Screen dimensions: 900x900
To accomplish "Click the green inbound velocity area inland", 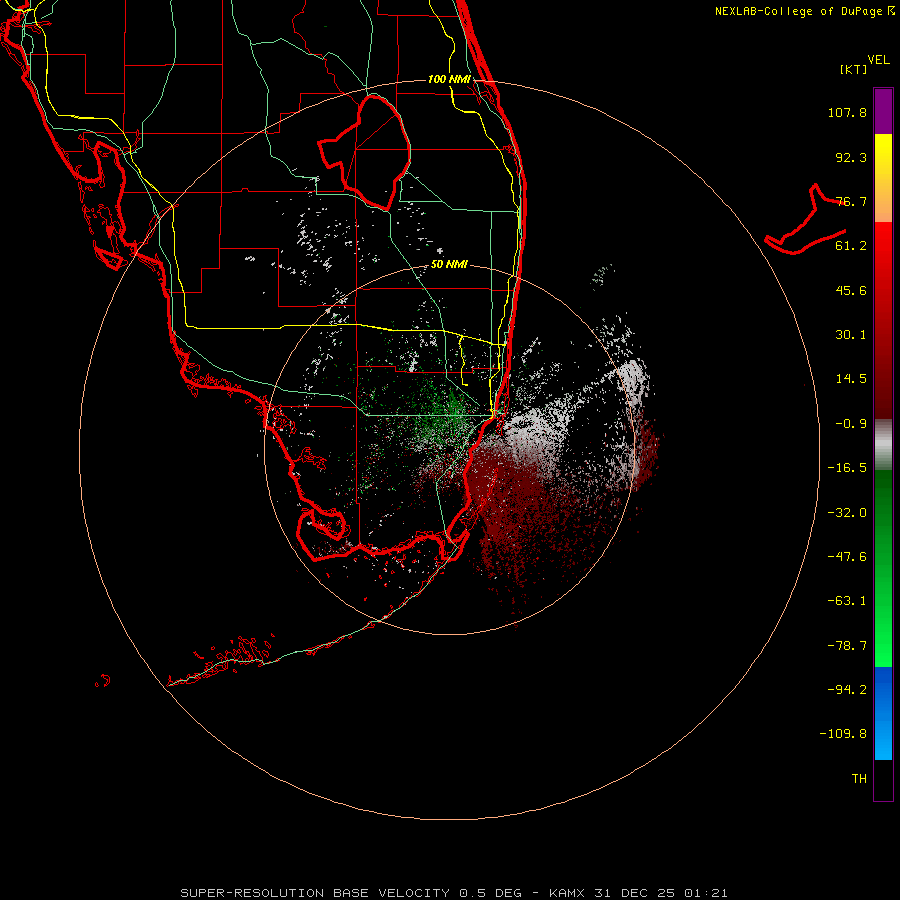I will pyautogui.click(x=445, y=413).
